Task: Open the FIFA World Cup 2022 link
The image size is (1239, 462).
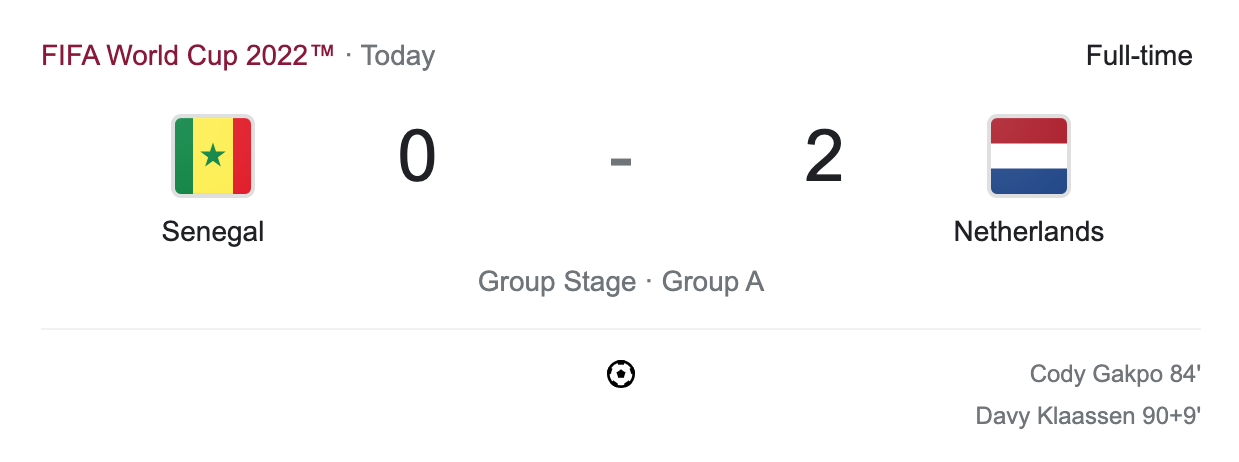Action: 187,55
